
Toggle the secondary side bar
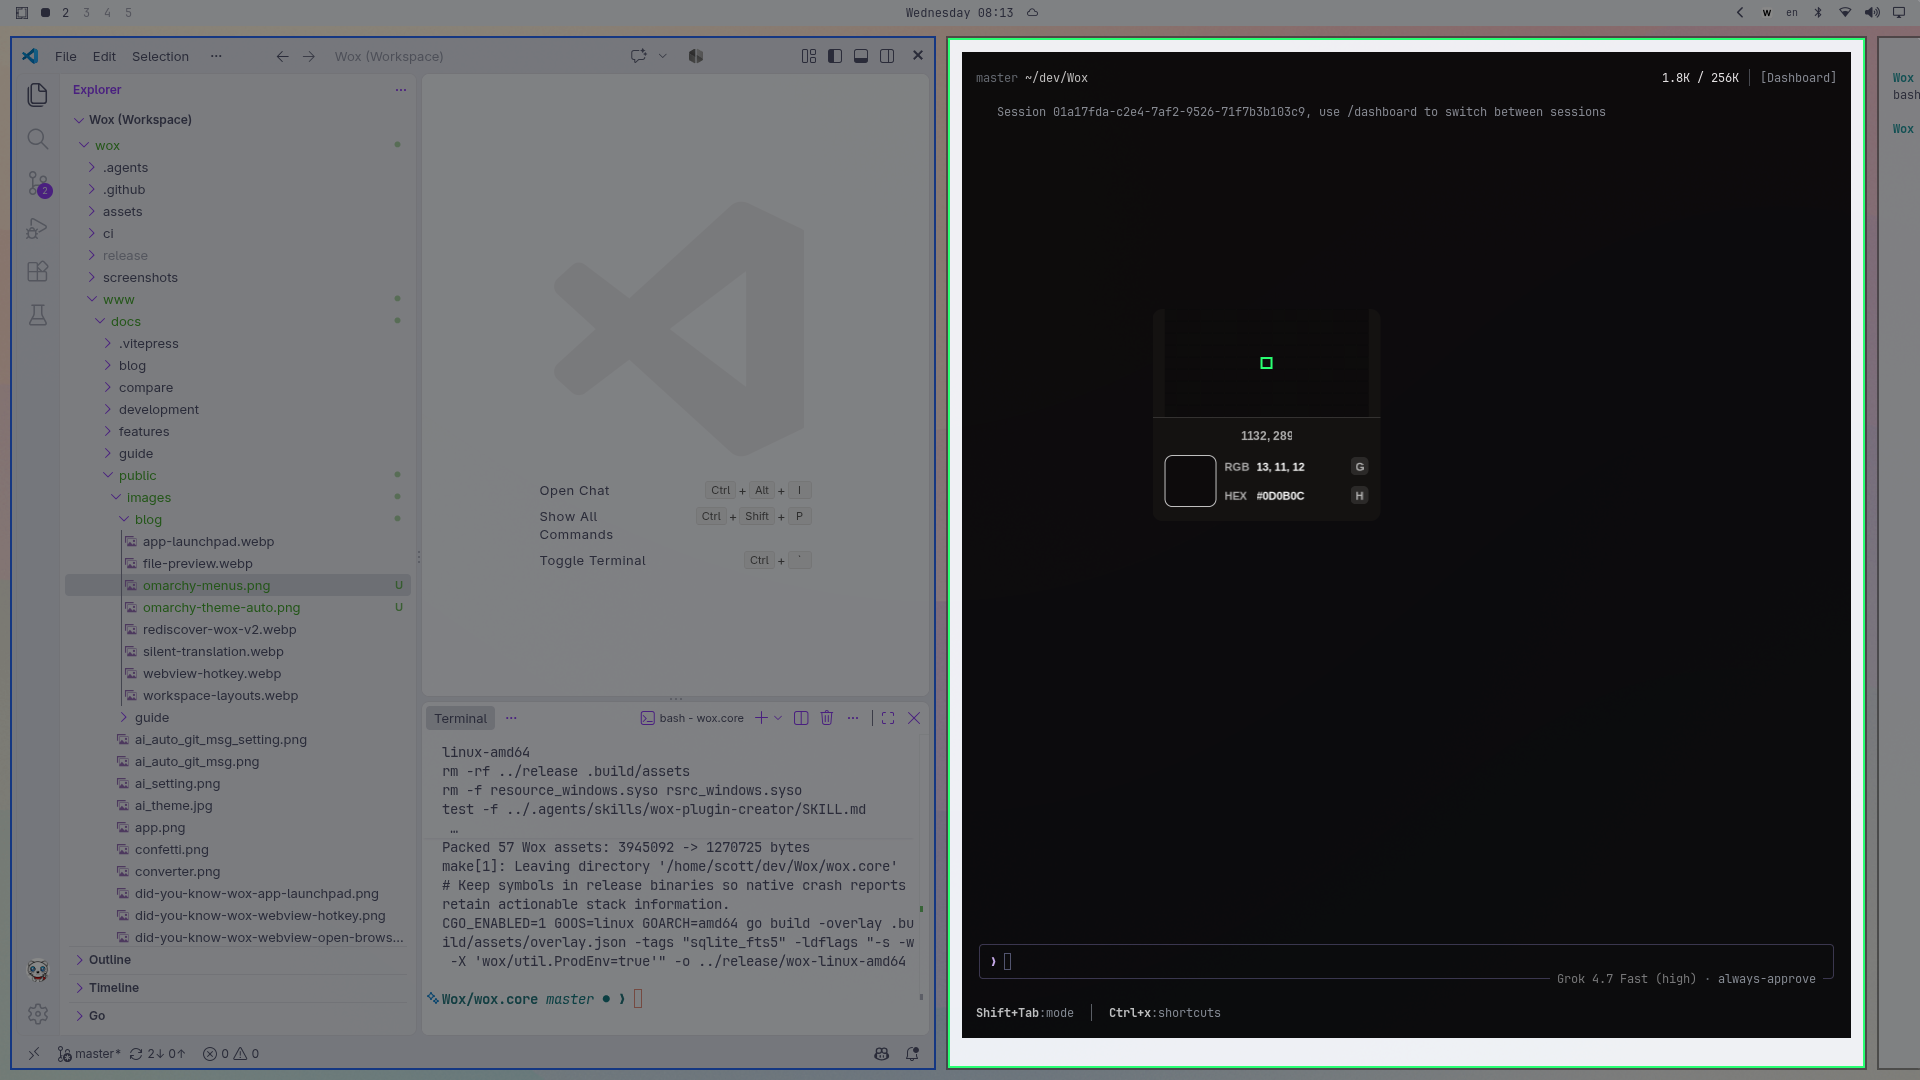click(887, 56)
